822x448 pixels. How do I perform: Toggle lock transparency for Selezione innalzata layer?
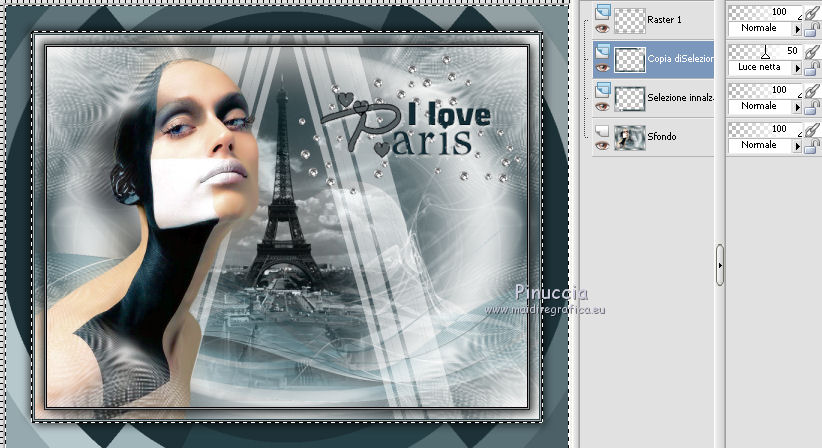pyautogui.click(x=812, y=107)
